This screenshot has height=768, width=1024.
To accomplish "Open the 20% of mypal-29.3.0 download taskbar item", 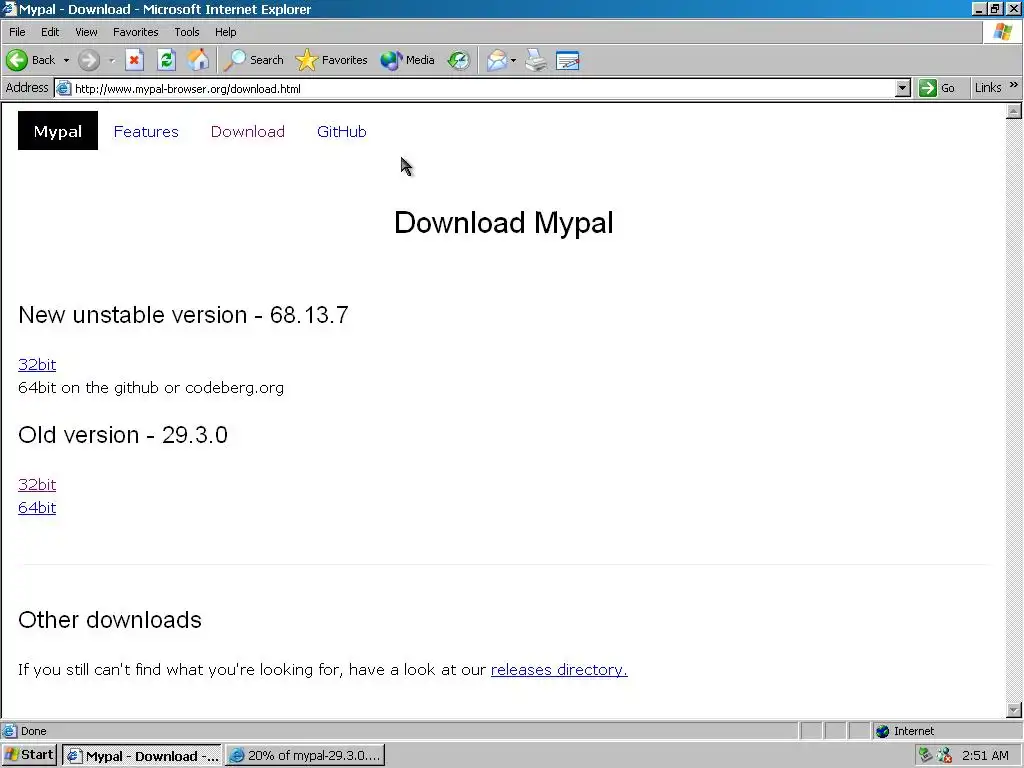I will coord(306,756).
